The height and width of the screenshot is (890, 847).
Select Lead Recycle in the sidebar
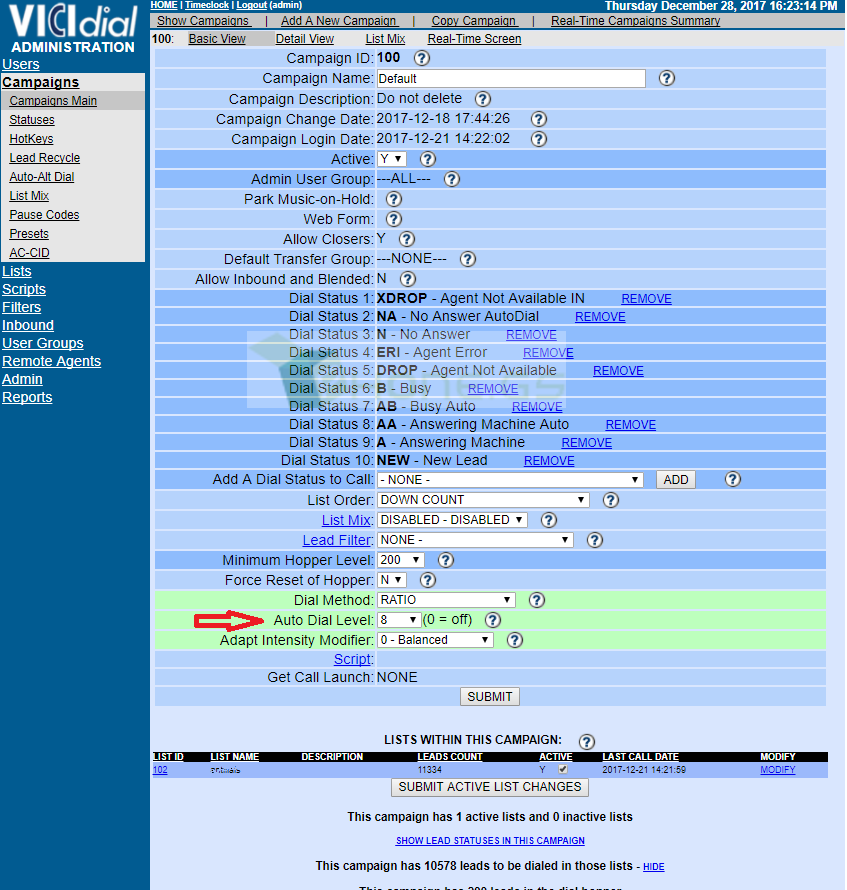45,158
